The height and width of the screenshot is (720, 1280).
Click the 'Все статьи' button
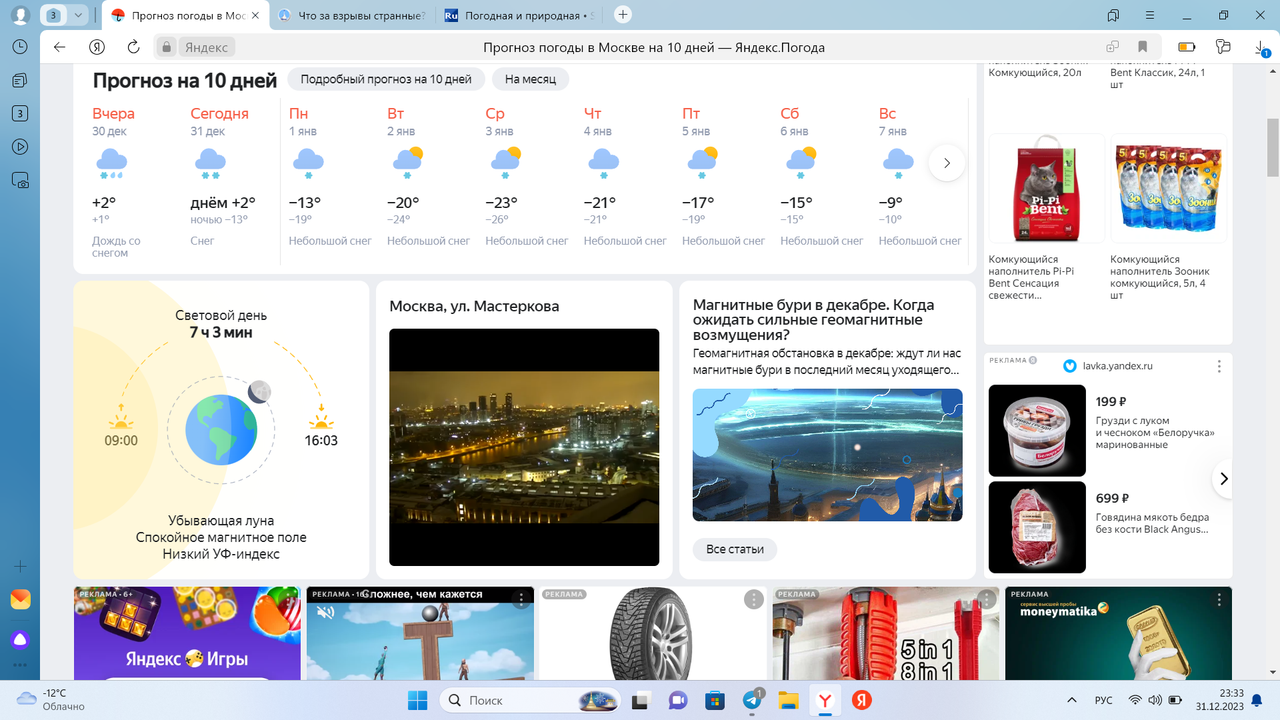735,549
